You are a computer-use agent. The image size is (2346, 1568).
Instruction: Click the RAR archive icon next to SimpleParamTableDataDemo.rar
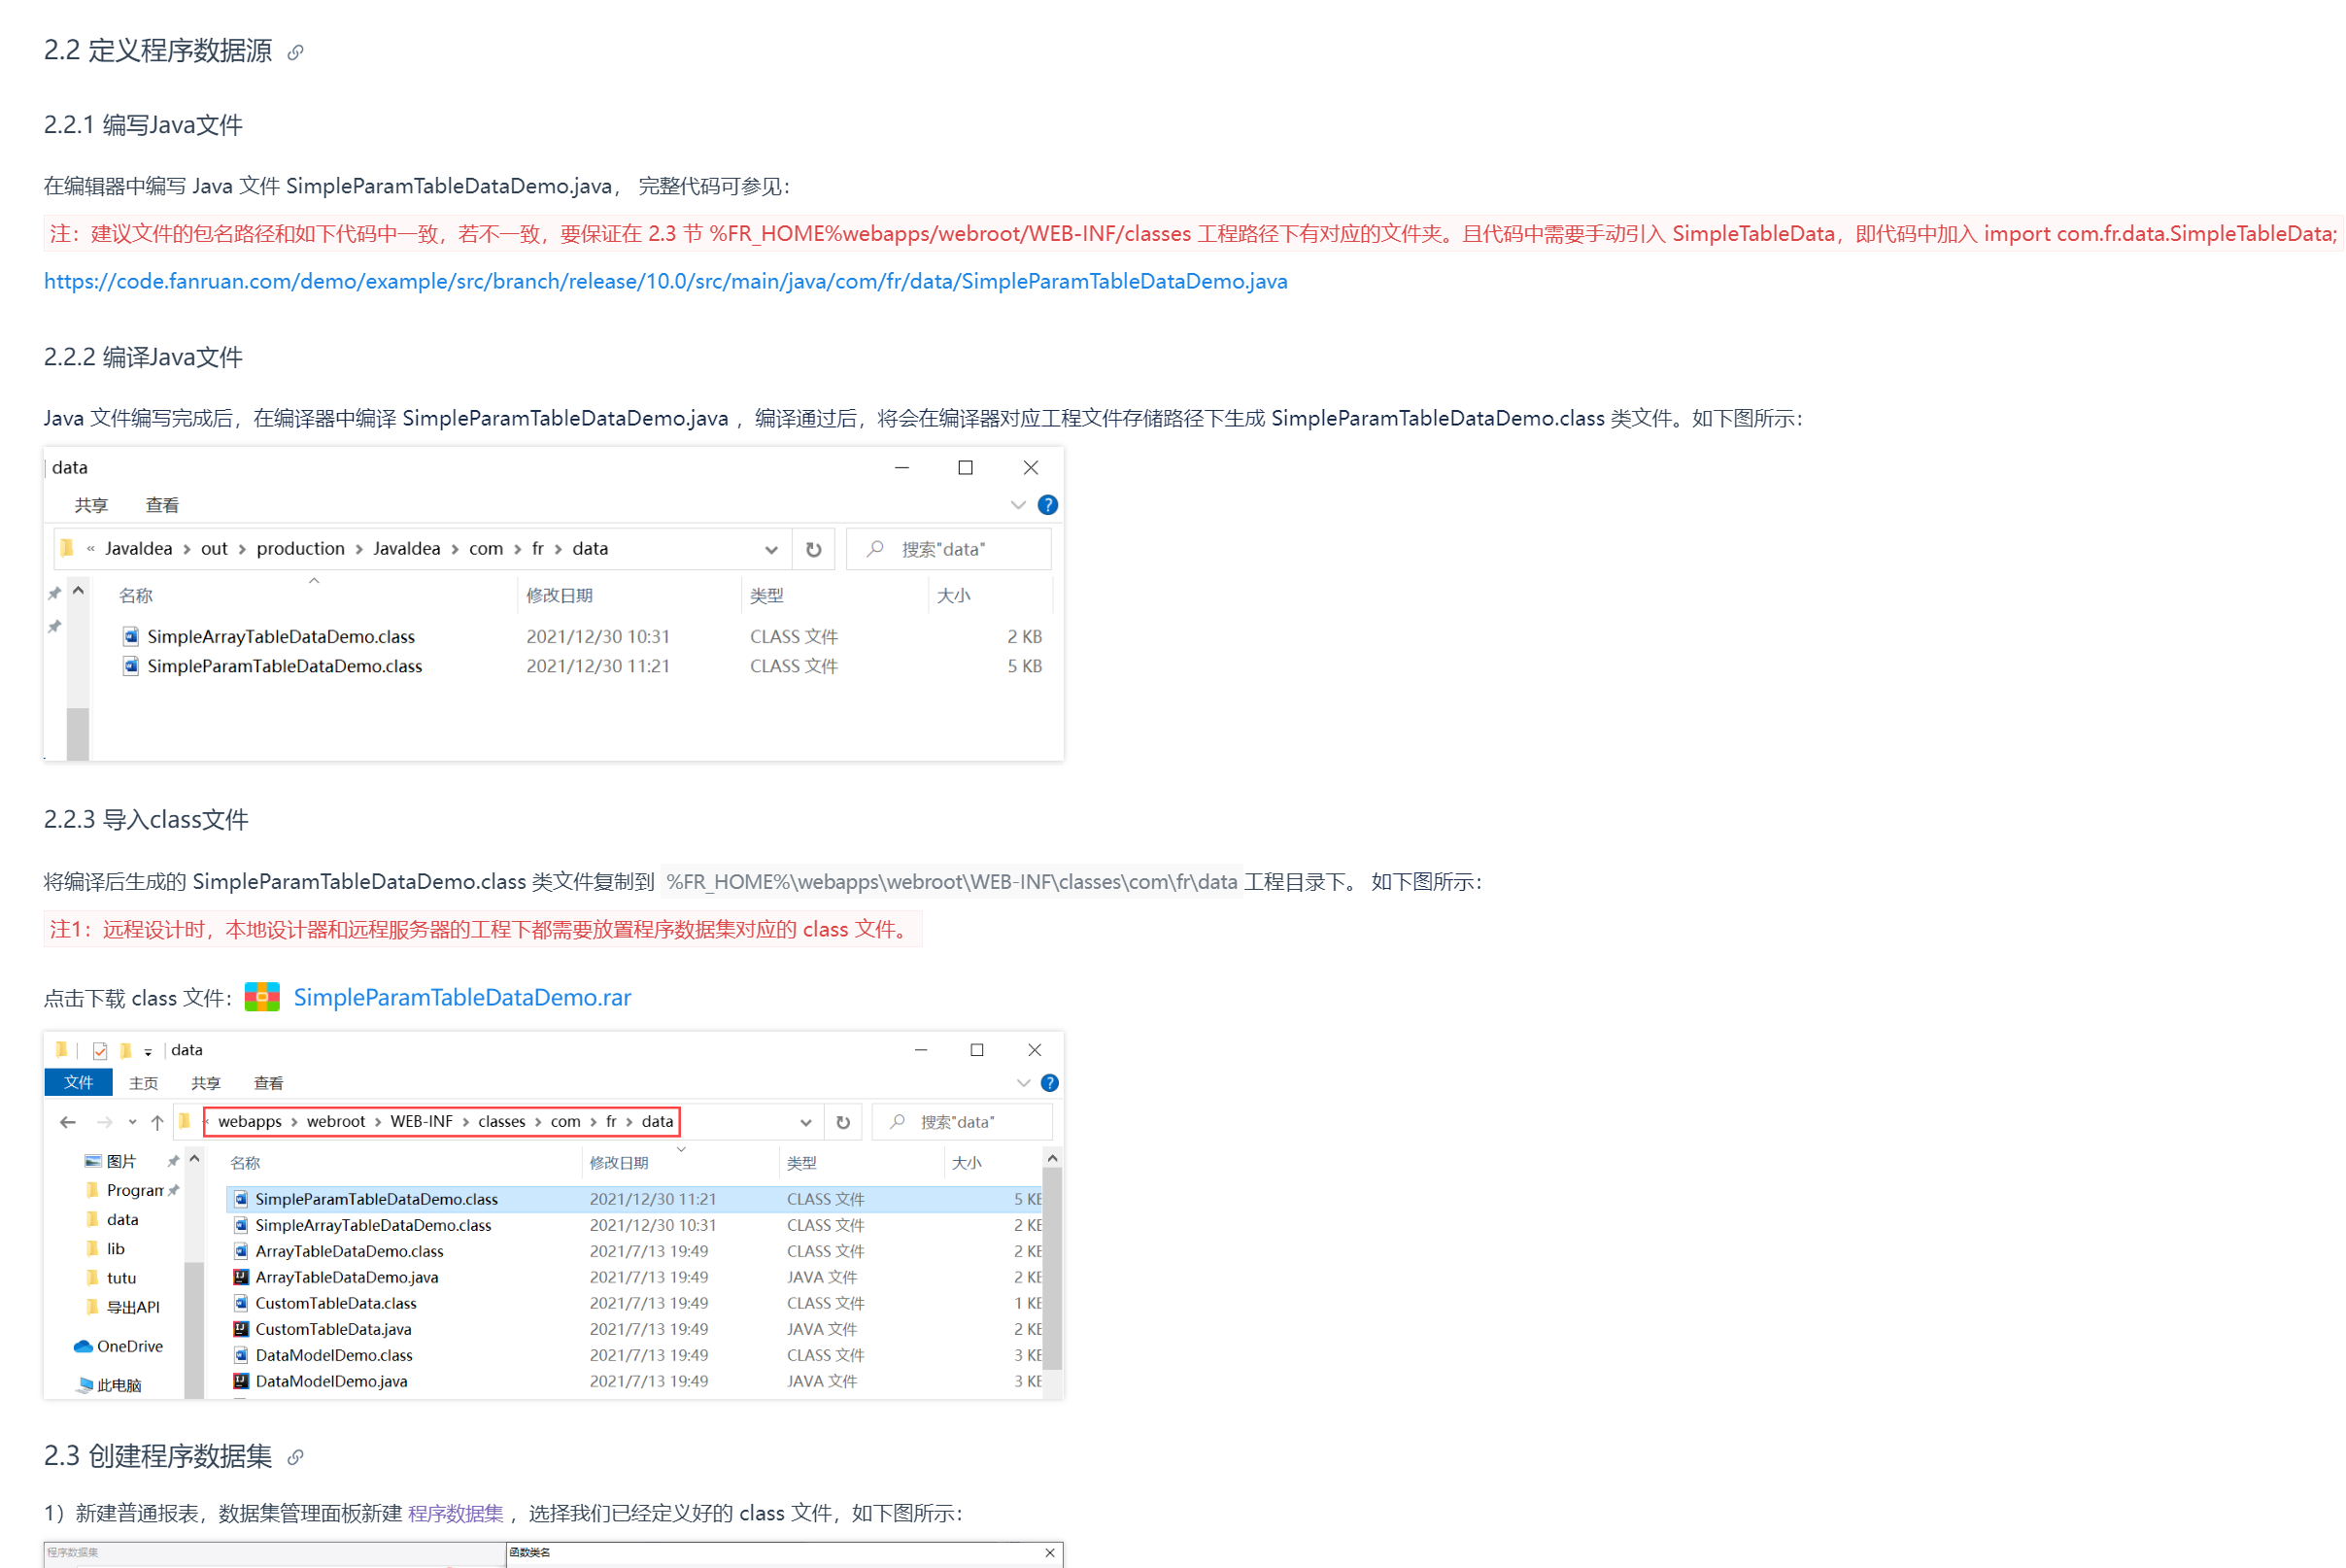(262, 997)
